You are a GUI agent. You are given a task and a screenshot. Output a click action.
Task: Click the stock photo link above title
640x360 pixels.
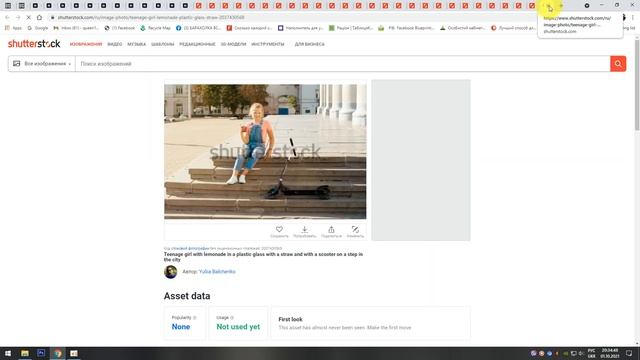(190, 248)
